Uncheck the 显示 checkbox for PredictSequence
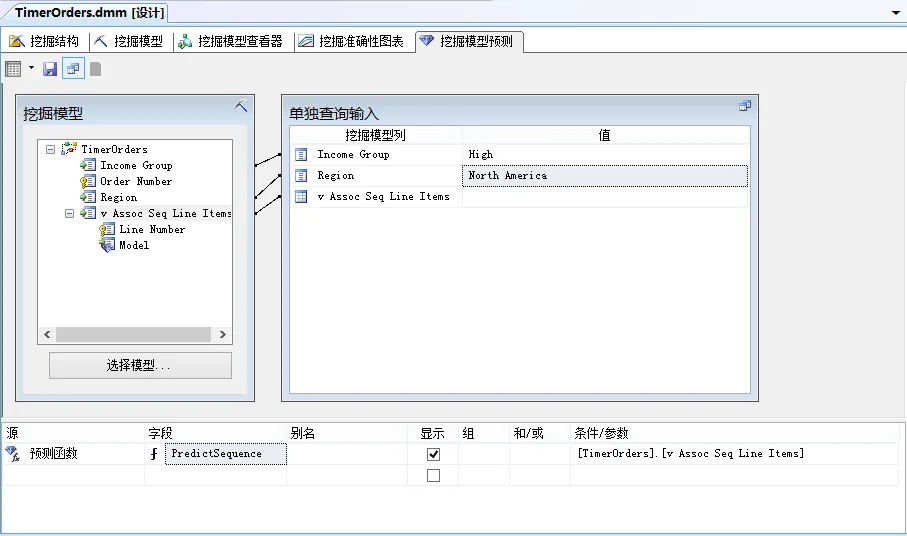This screenshot has width=907, height=536. (433, 454)
